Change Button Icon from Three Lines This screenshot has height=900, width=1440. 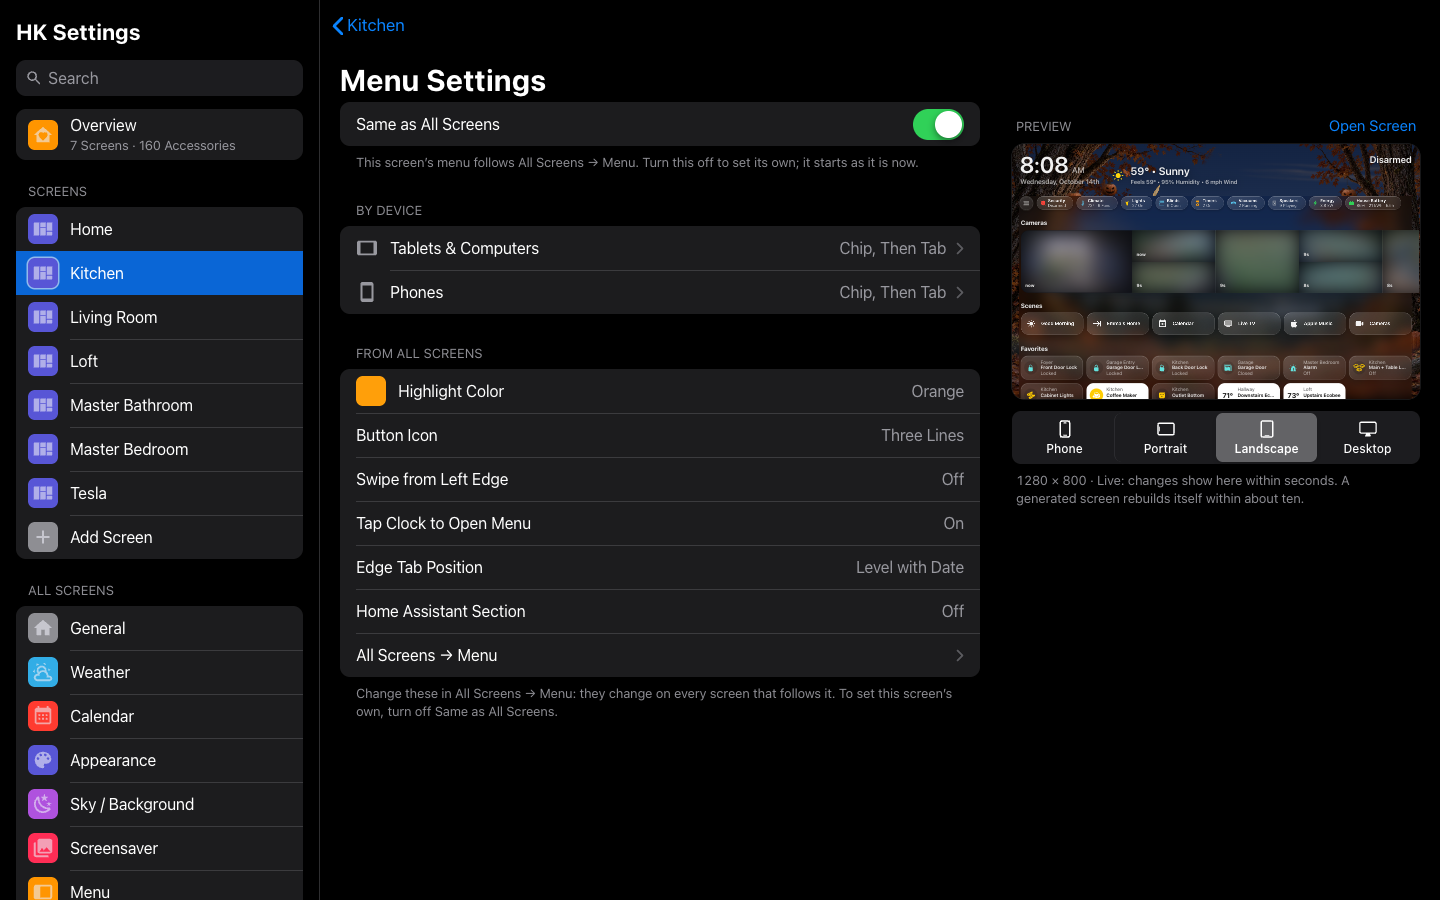[660, 435]
